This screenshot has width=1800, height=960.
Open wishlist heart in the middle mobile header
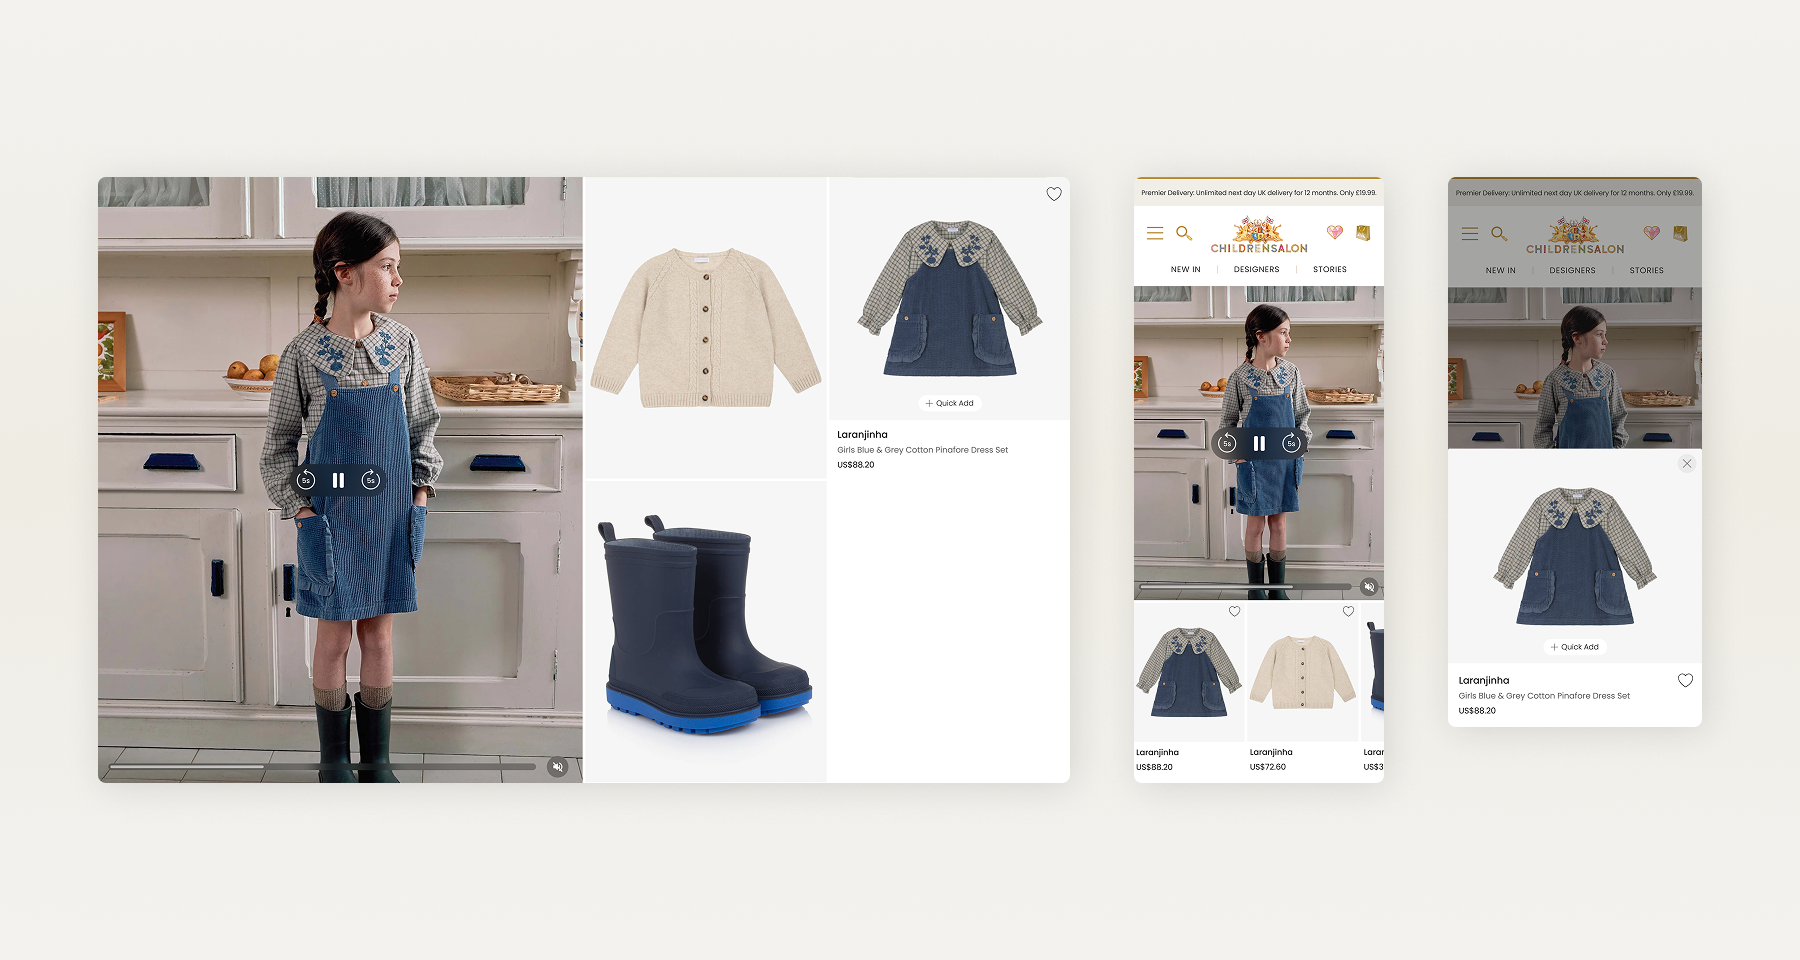[1334, 233]
